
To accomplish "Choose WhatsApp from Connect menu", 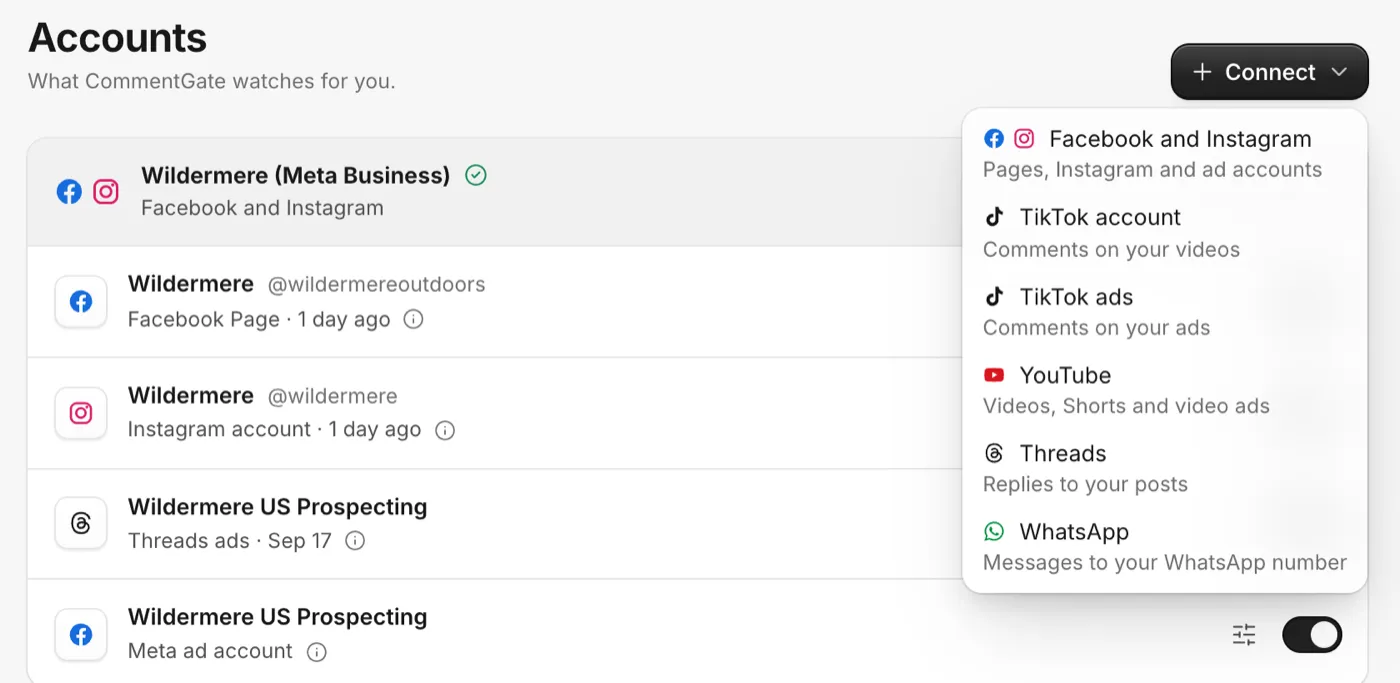I will pyautogui.click(x=1164, y=547).
